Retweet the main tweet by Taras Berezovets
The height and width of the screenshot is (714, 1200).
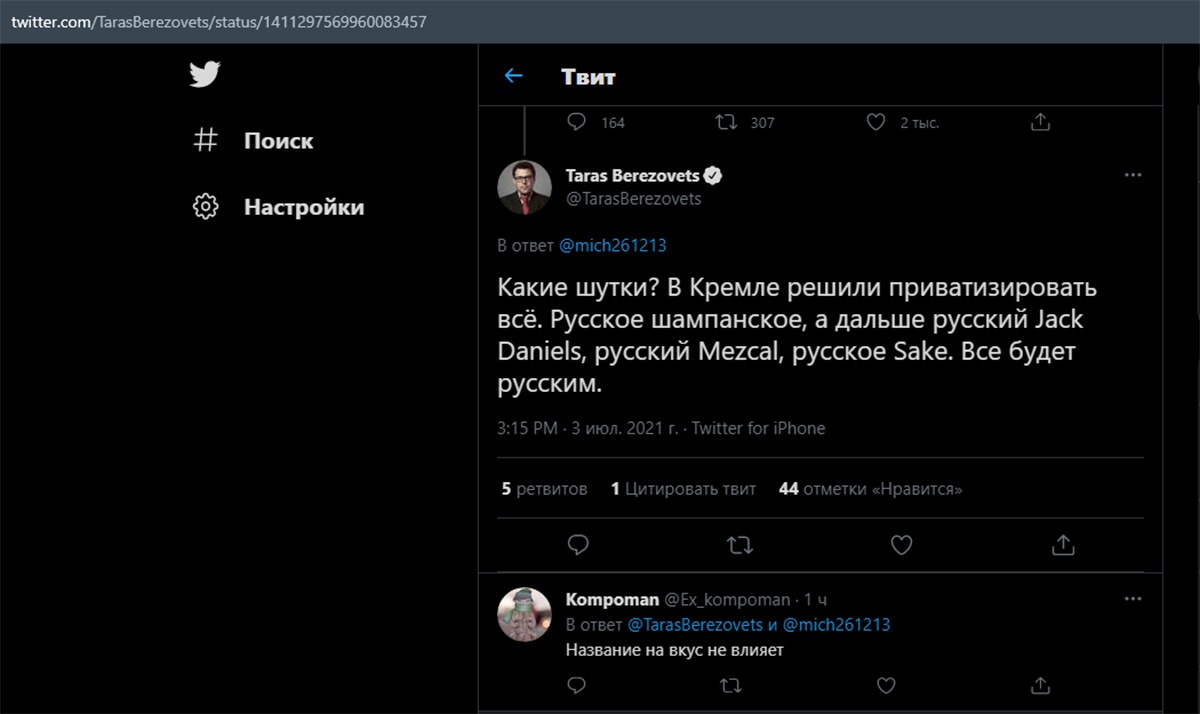pyautogui.click(x=739, y=545)
